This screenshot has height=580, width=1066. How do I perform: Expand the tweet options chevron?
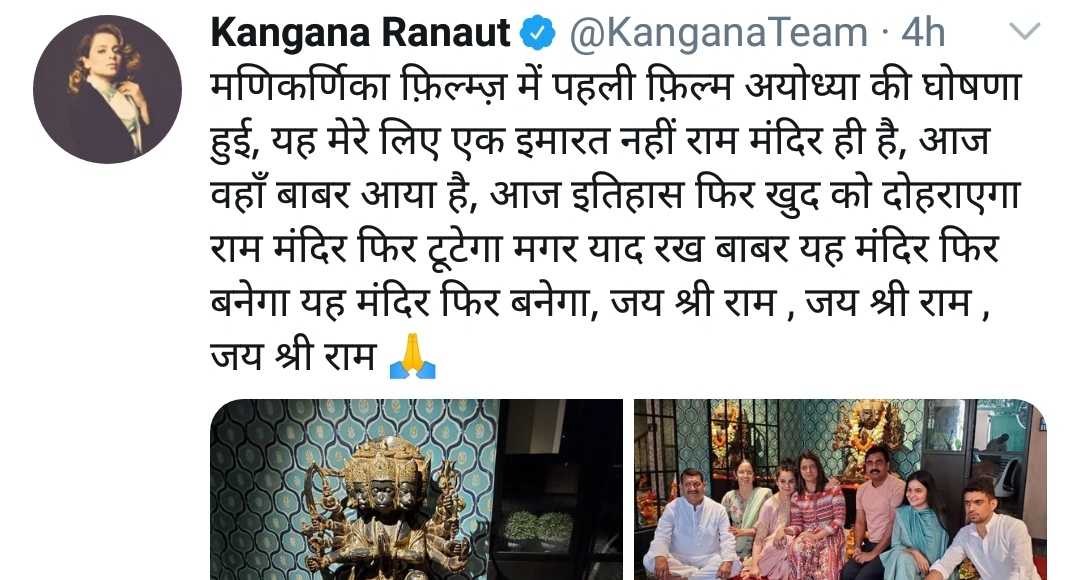[1025, 31]
